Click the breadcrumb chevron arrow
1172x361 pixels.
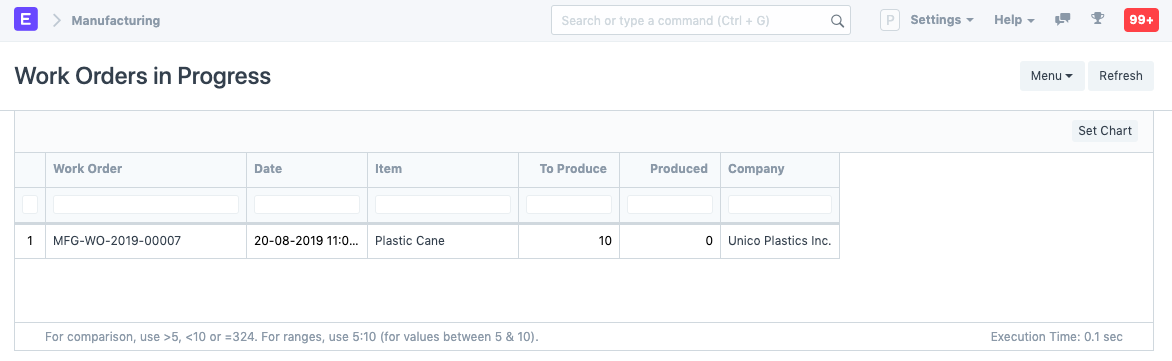(57, 20)
